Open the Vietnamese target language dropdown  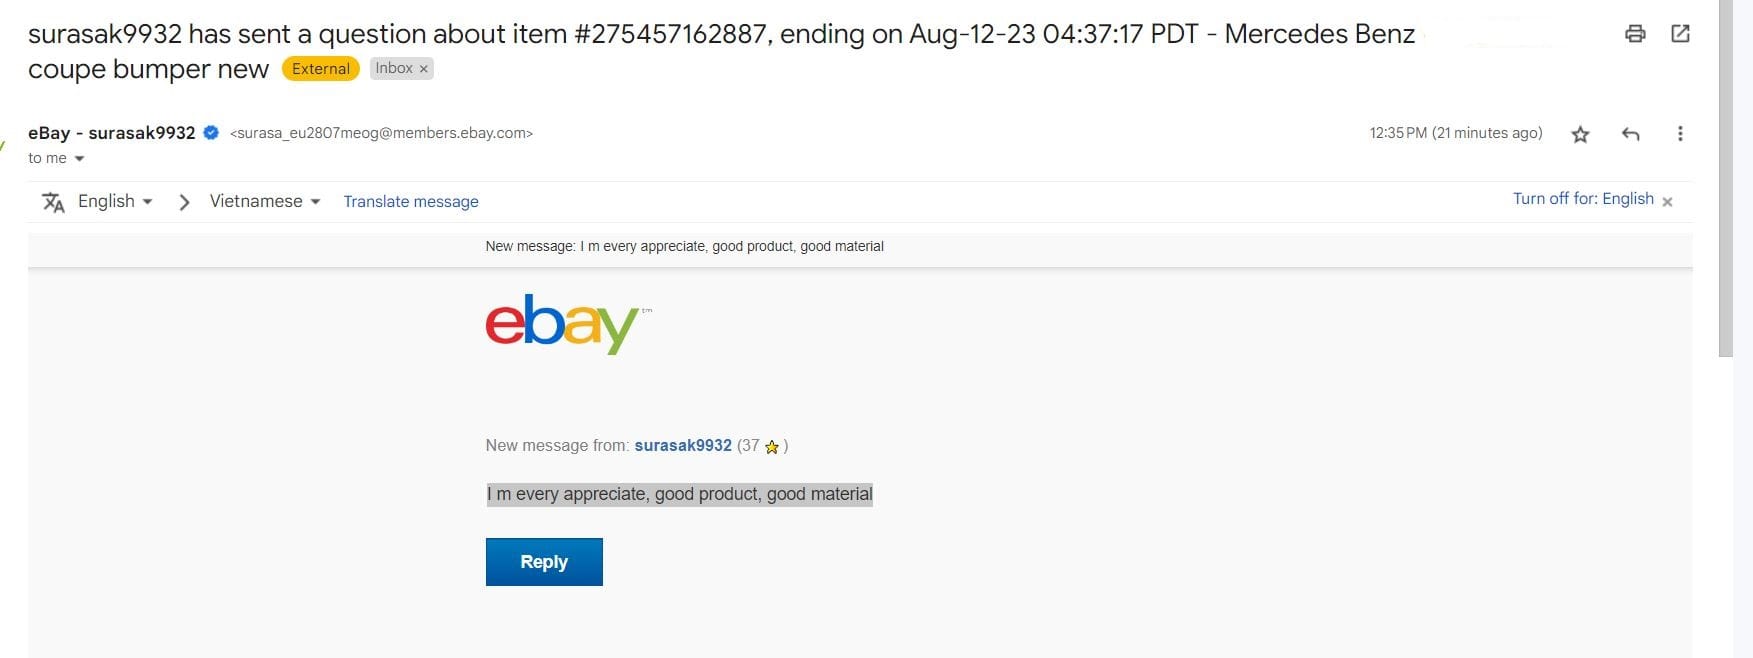pyautogui.click(x=265, y=201)
